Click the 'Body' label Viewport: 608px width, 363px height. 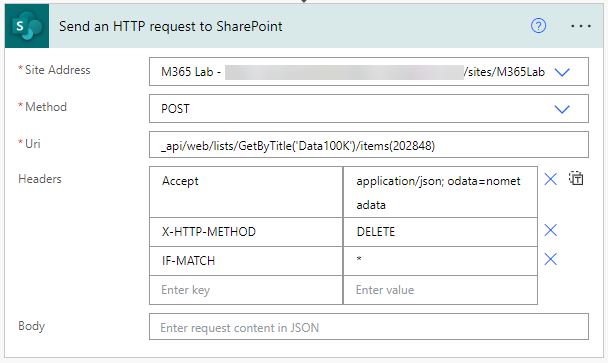point(31,326)
